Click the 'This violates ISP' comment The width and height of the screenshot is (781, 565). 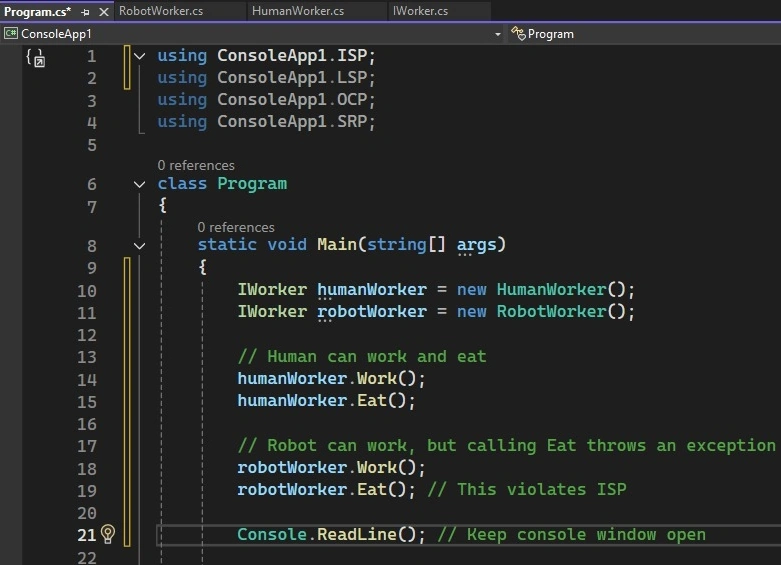pyautogui.click(x=527, y=490)
